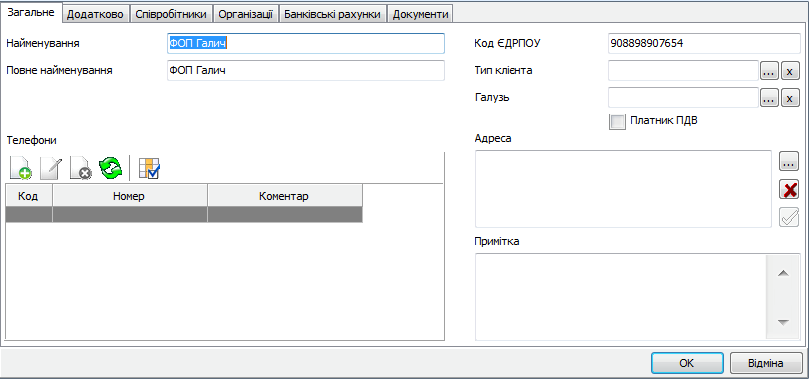809x379 pixels.
Task: Clear the address with the red X
Action: point(789,190)
